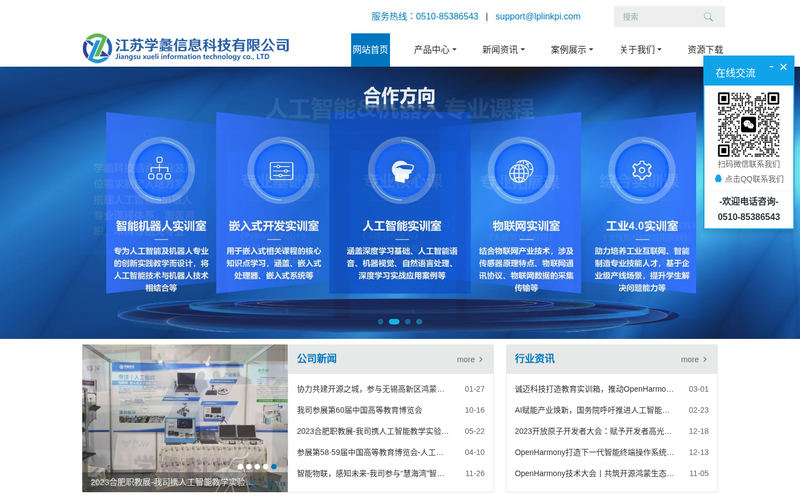This screenshot has height=500, width=800.
Task: Expand the 产品中心 dropdown menu
Action: pos(435,49)
